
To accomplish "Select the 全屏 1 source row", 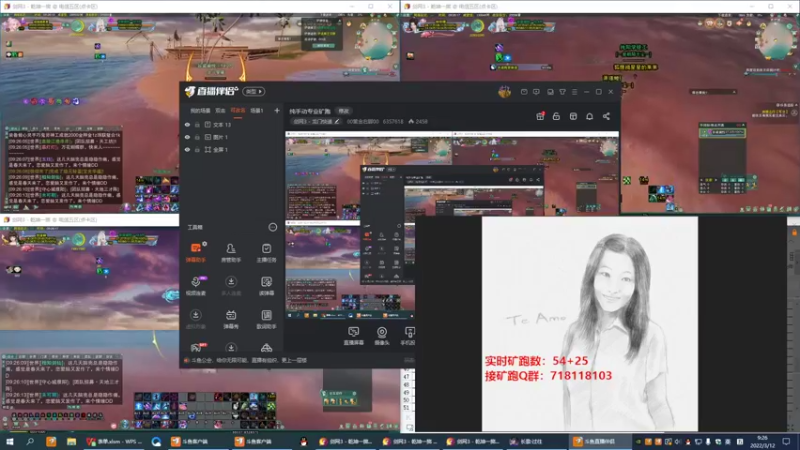I will [231, 149].
